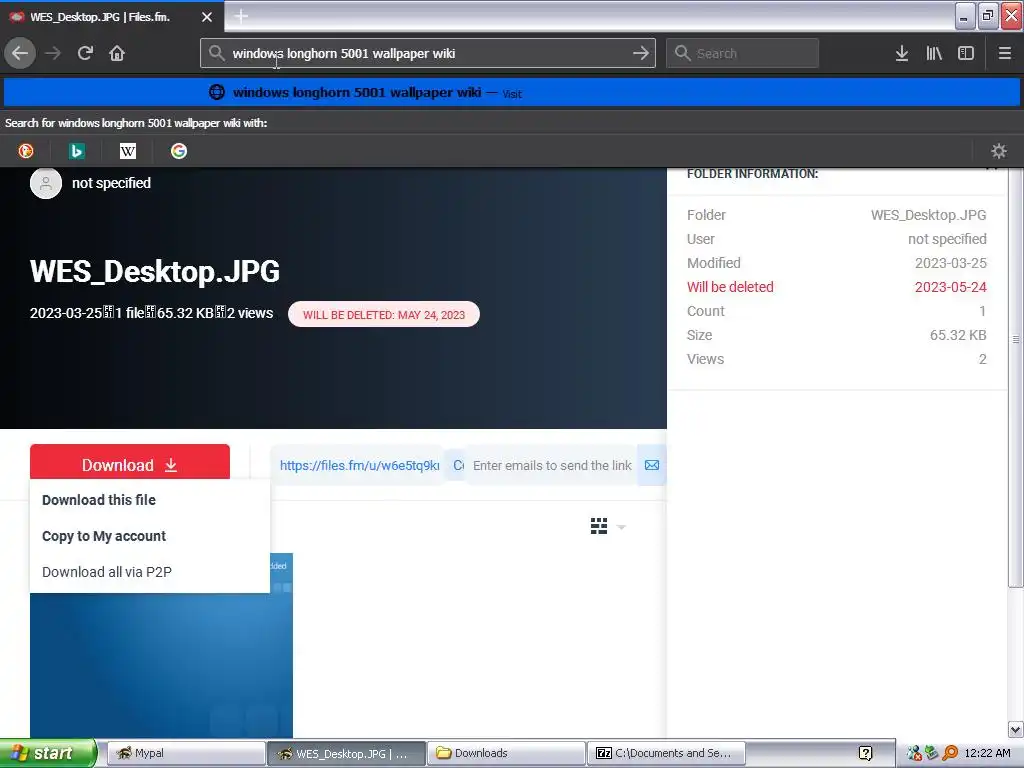Click the page scrollbar down arrow
Screen dimensions: 1024x768
pyautogui.click(x=1016, y=729)
